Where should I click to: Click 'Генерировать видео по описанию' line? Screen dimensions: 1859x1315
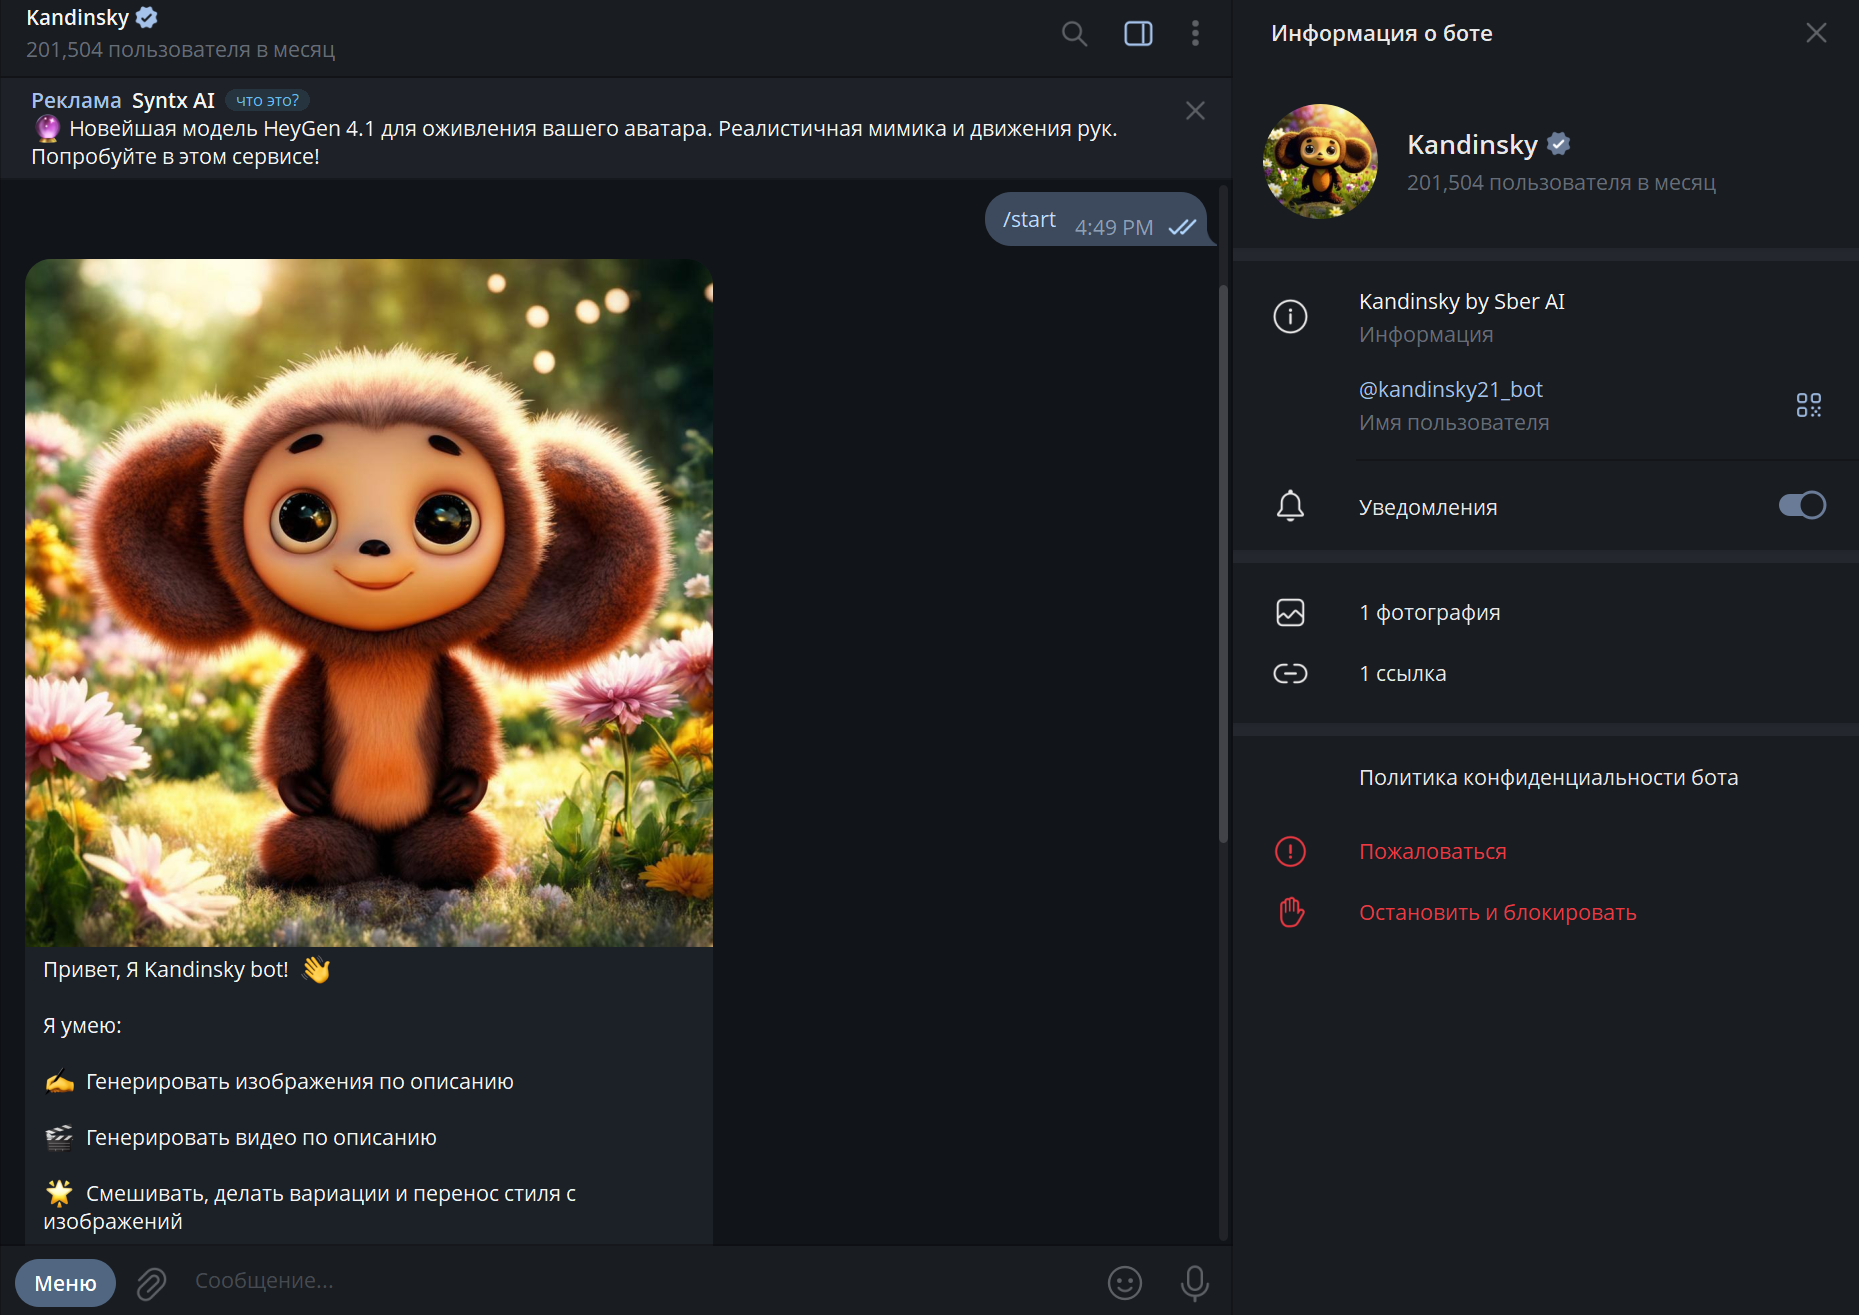point(260,1137)
